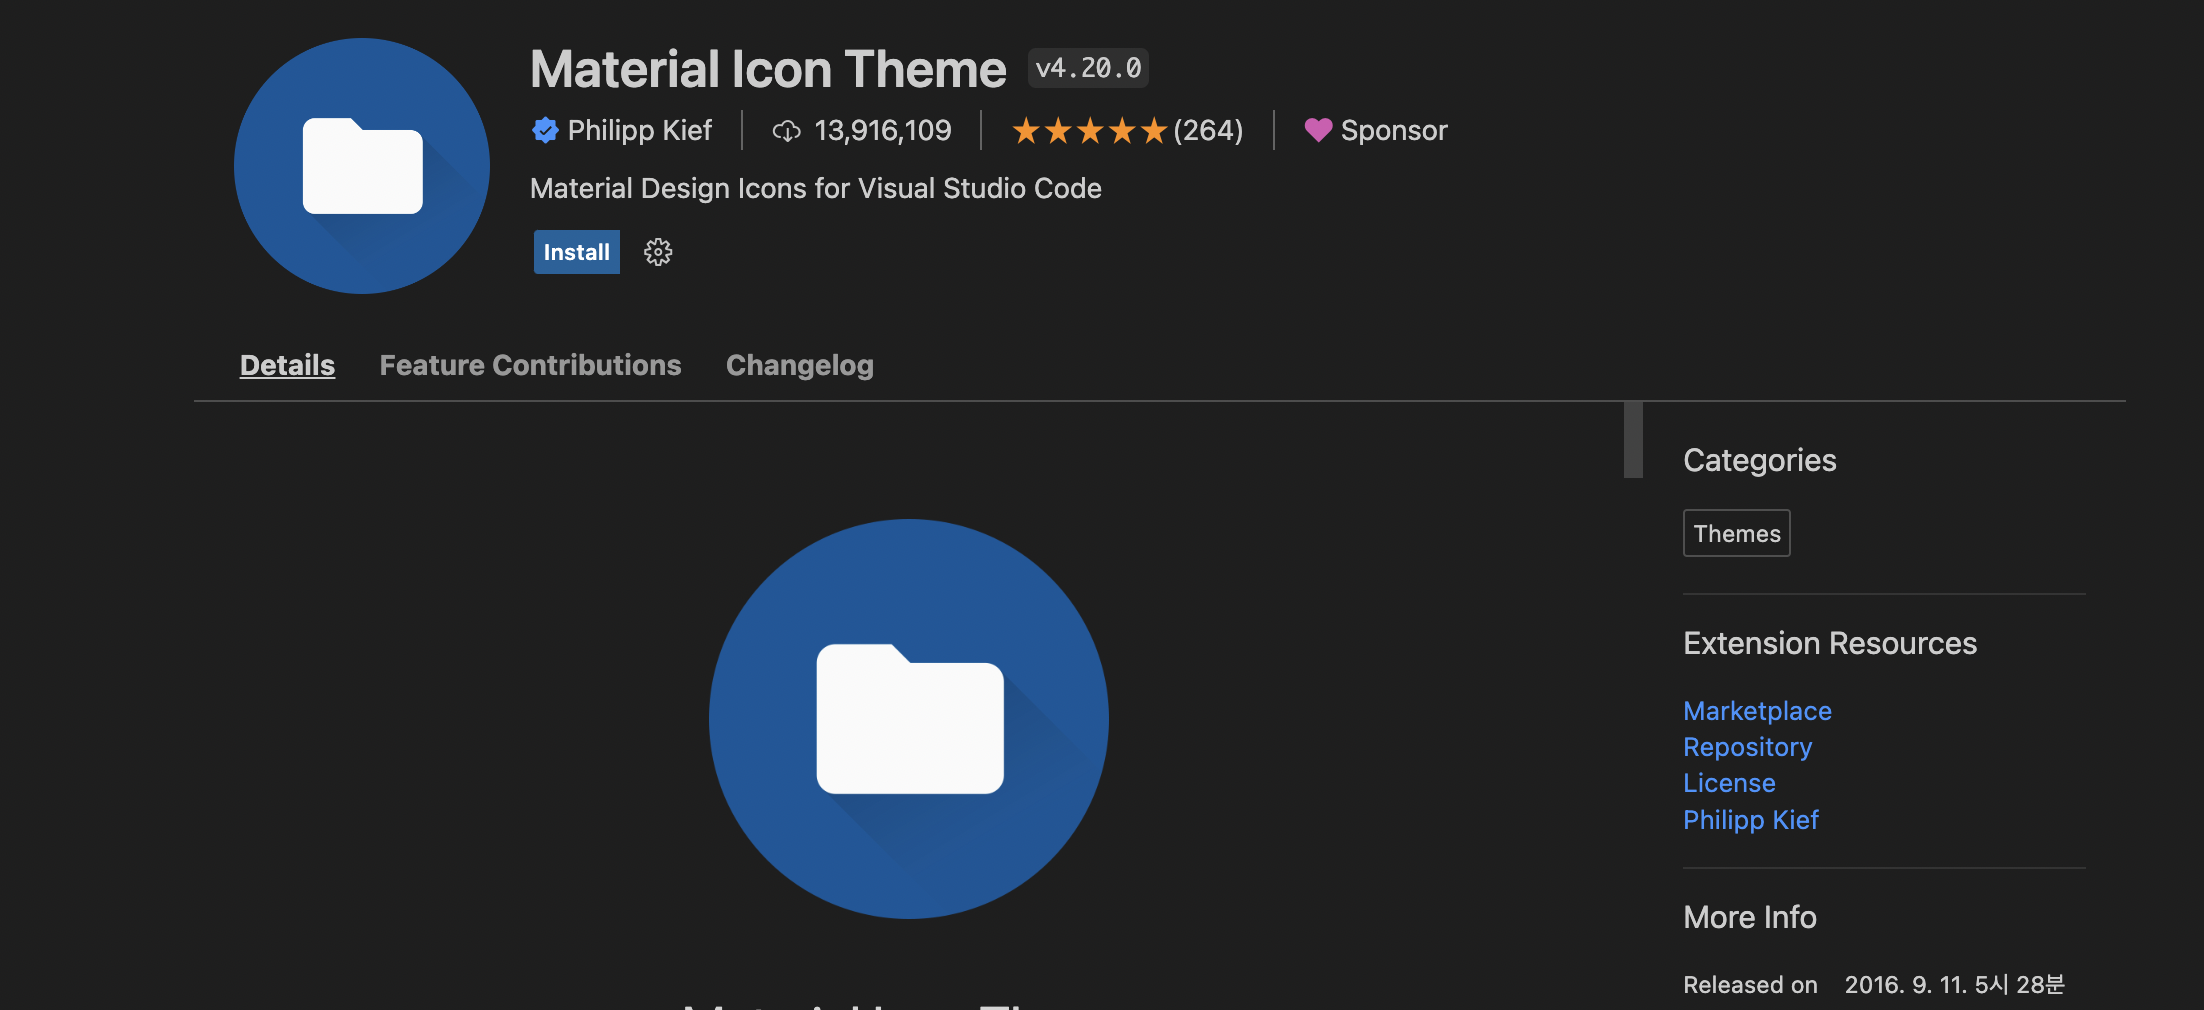Click the verified publisher badge icon
Image resolution: width=2204 pixels, height=1010 pixels.
545,130
